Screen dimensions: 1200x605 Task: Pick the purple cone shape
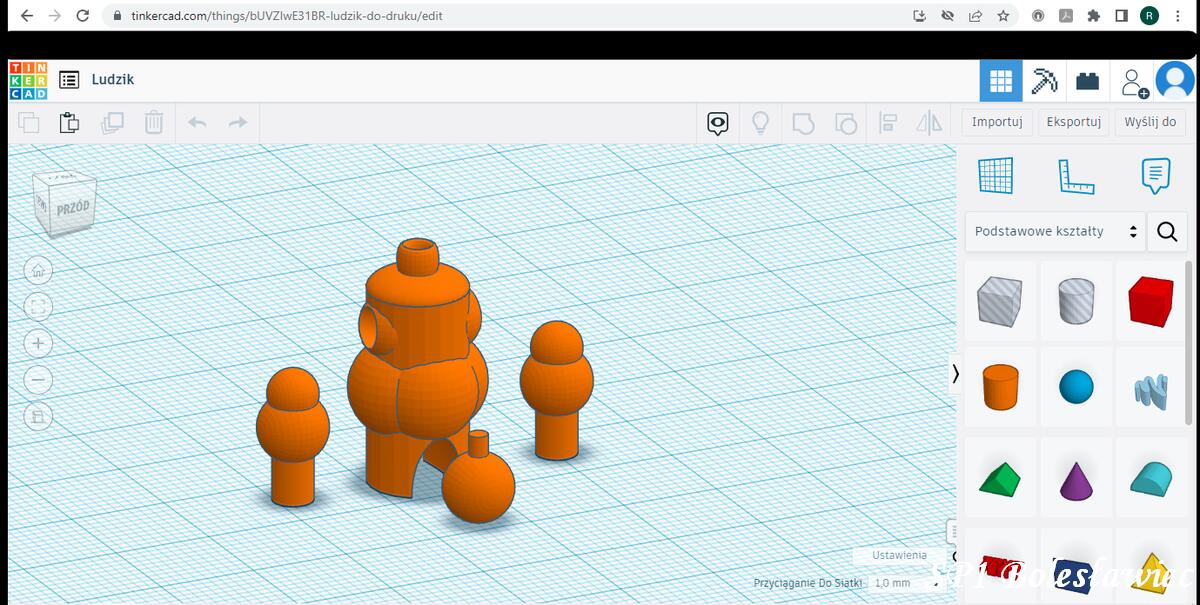click(1076, 479)
